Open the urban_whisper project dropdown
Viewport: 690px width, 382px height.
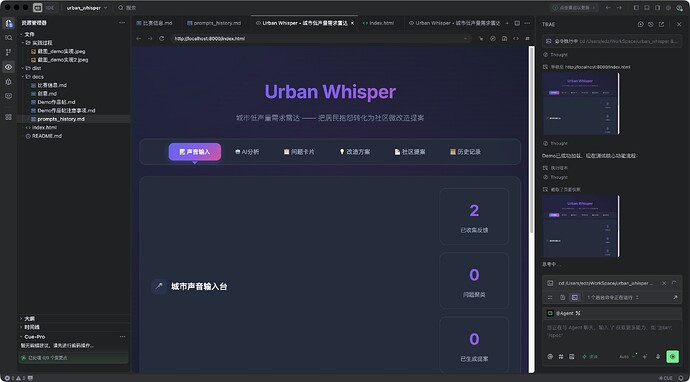coord(87,8)
